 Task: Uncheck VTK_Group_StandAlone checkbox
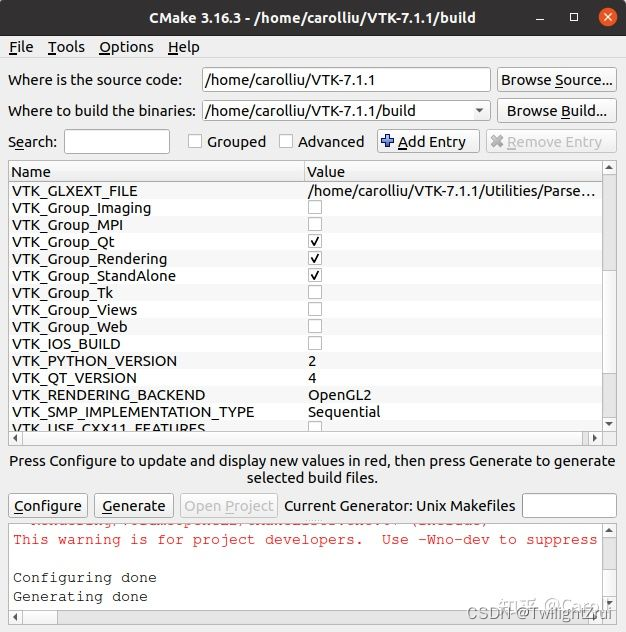[315, 275]
